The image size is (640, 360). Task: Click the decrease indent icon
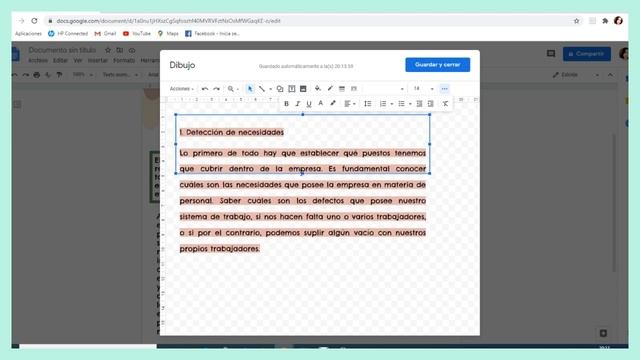pos(419,104)
